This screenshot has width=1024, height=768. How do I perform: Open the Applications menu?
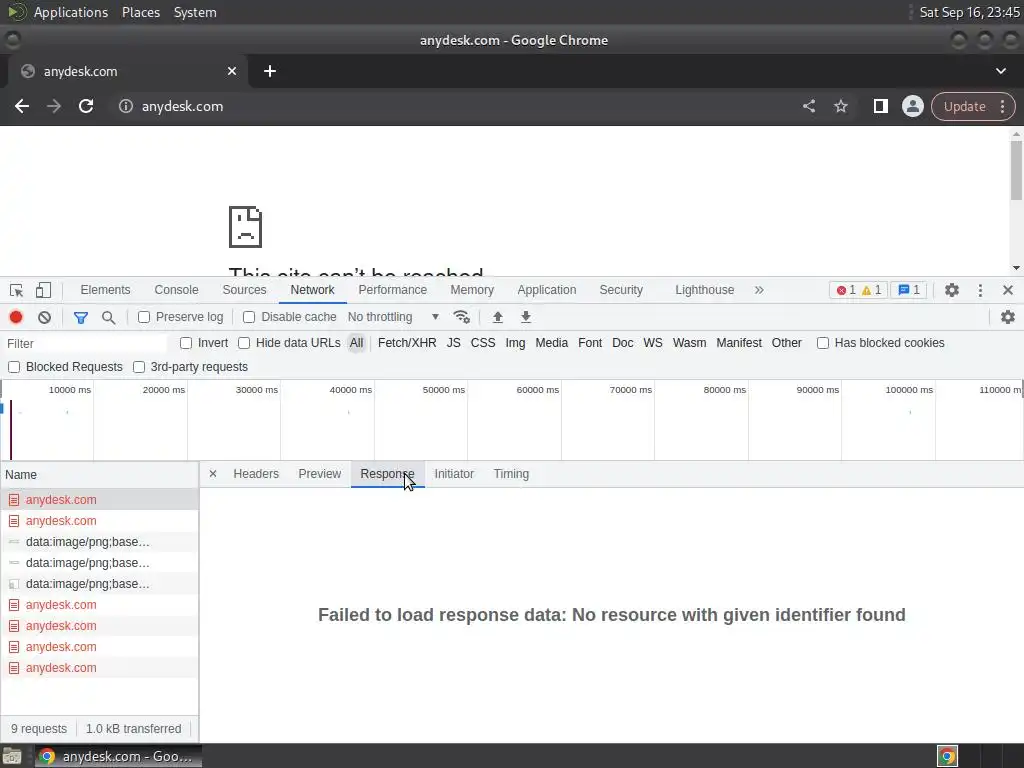71,12
